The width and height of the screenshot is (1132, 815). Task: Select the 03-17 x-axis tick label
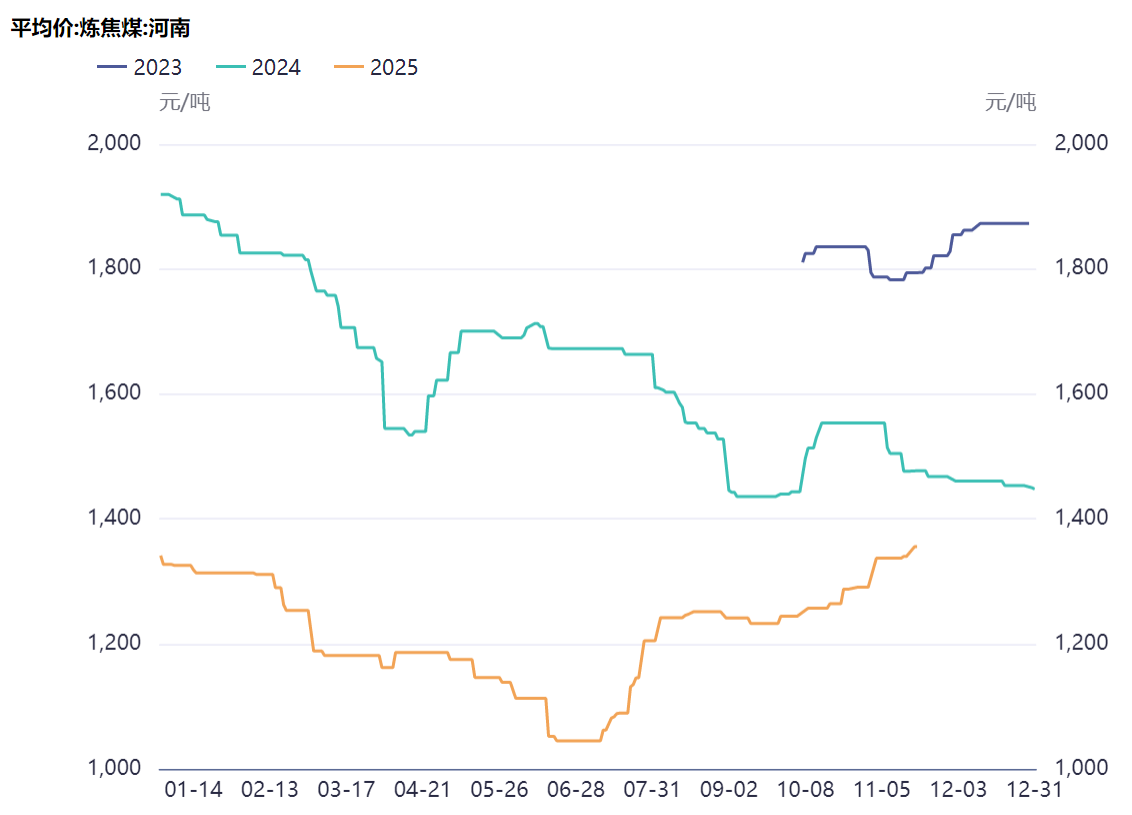click(x=346, y=790)
